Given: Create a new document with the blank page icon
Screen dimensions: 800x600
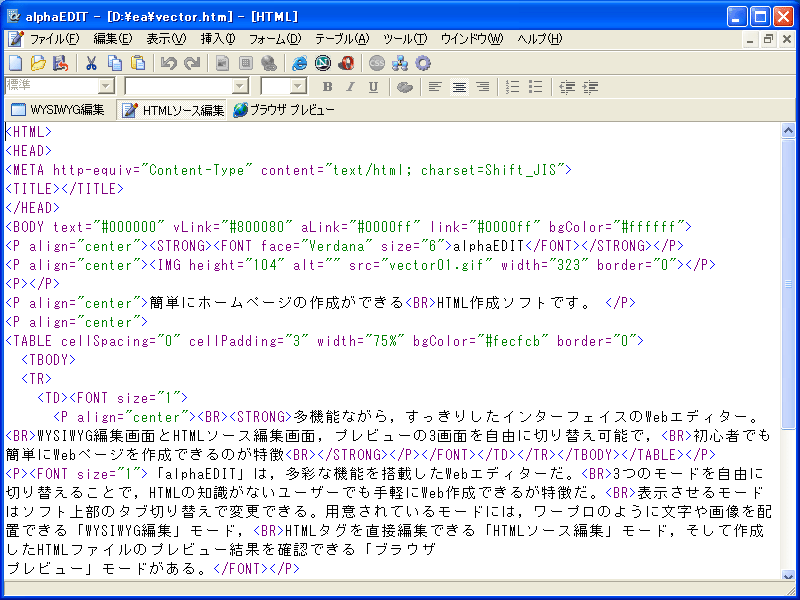Looking at the screenshot, I should pyautogui.click(x=16, y=63).
